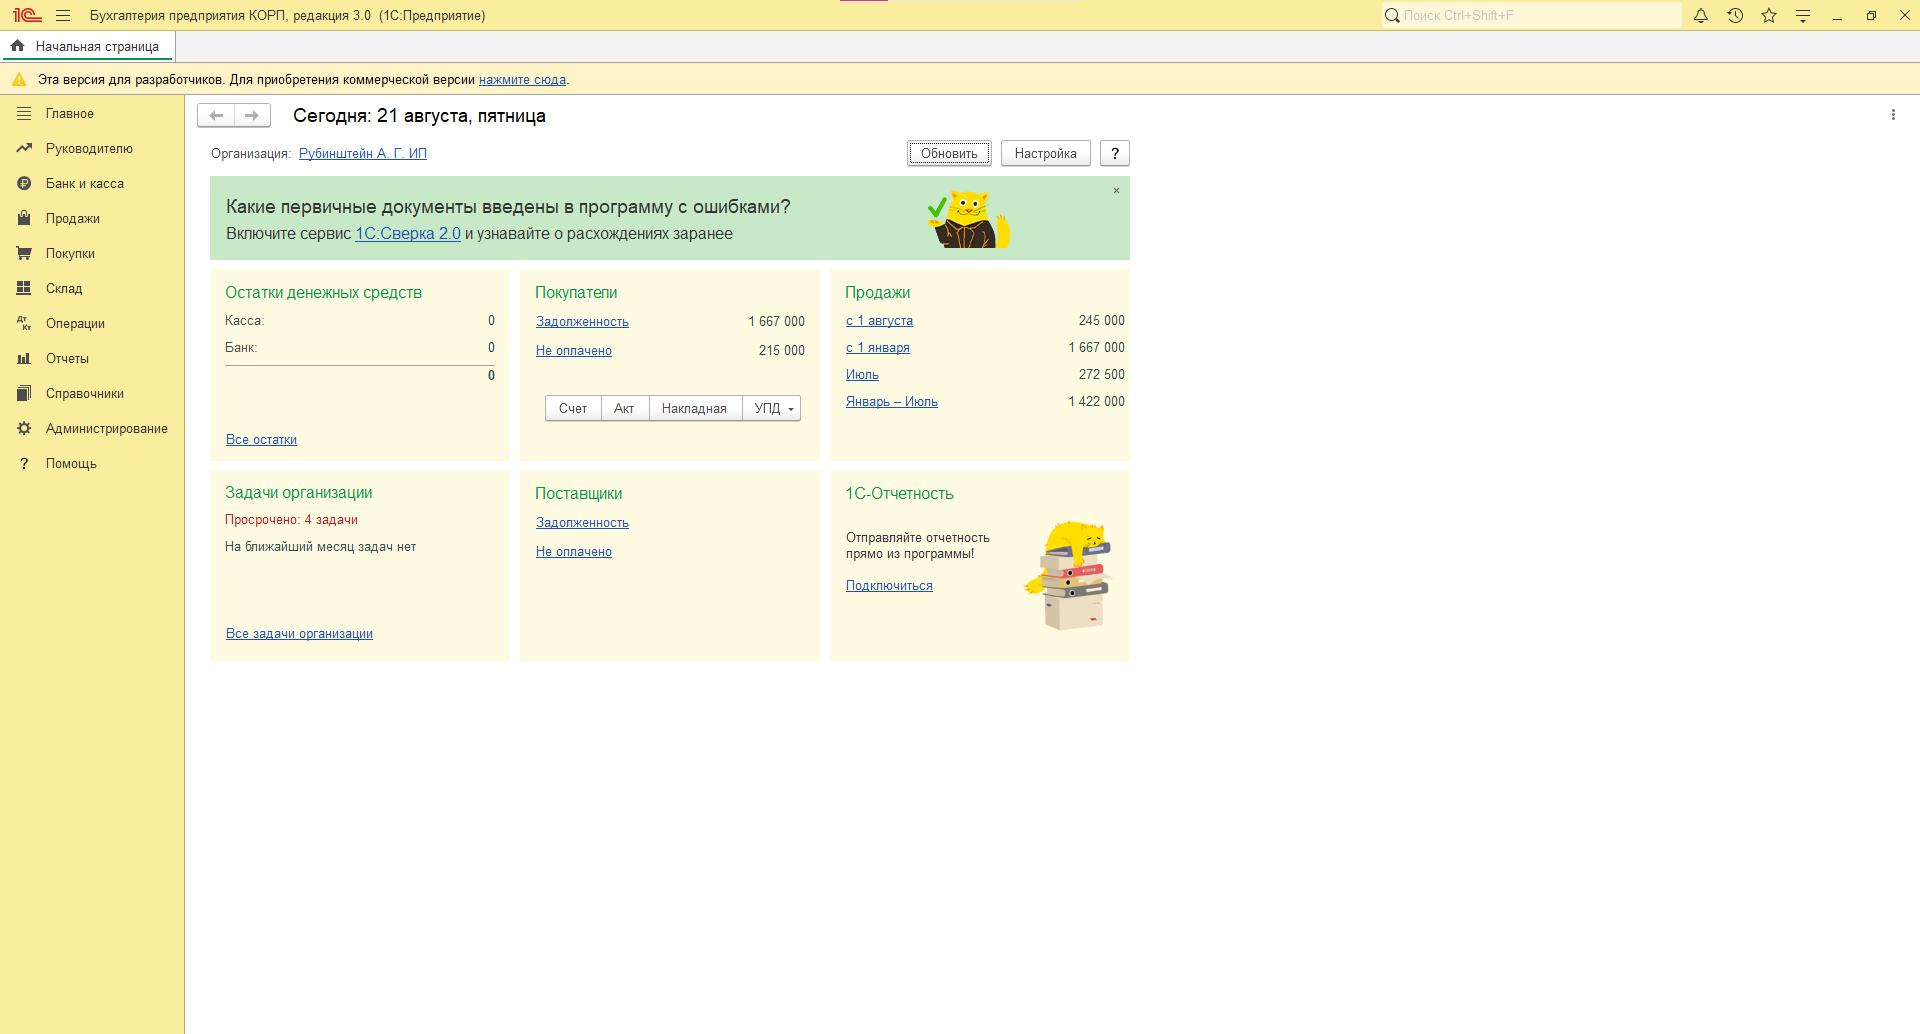Open suppliers' Задолженность link
The image size is (1920, 1034).
click(582, 523)
